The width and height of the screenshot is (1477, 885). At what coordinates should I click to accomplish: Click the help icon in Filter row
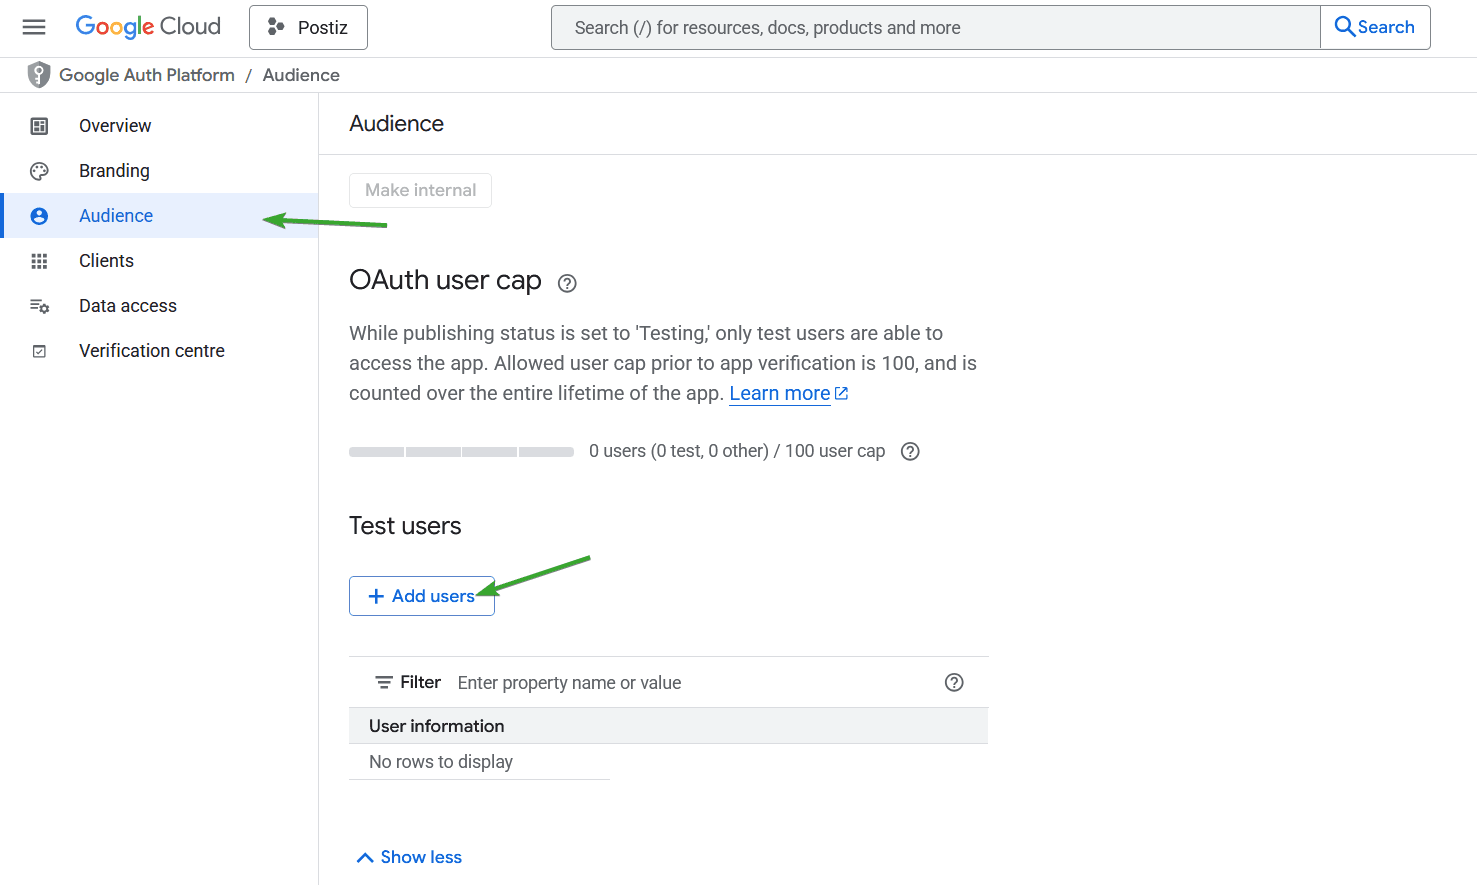pyautogui.click(x=954, y=682)
